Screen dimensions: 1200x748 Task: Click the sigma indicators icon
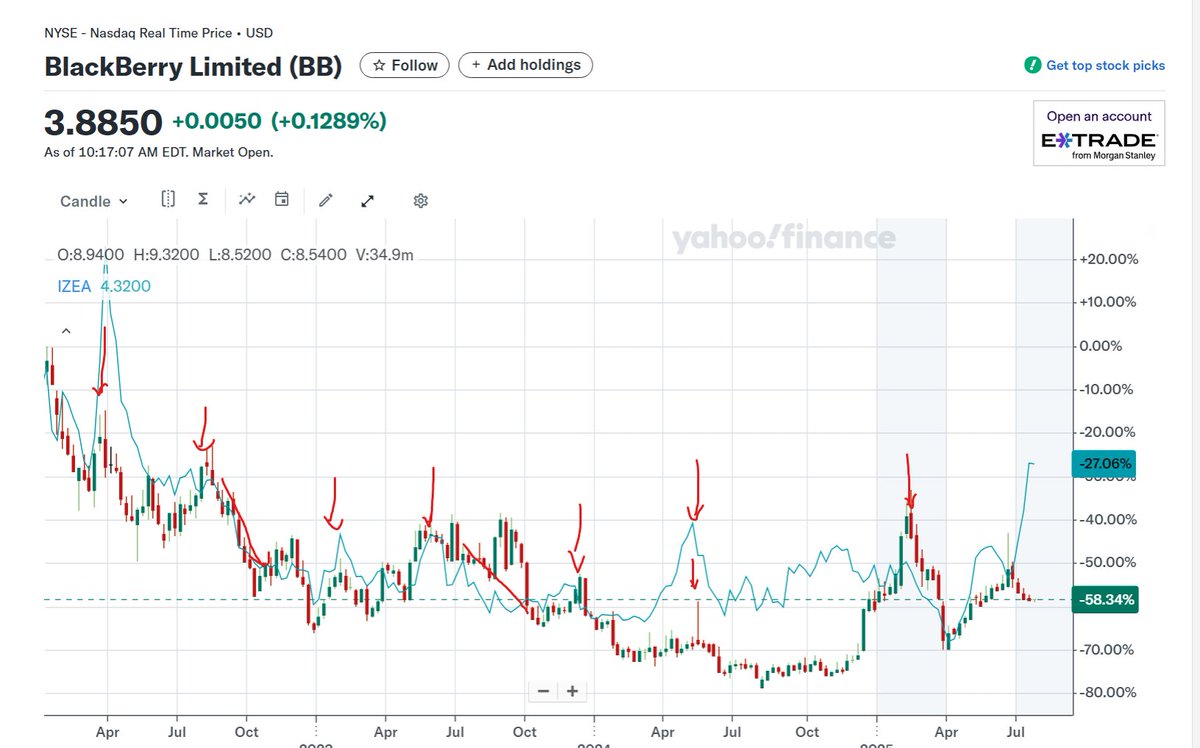pyautogui.click(x=203, y=200)
